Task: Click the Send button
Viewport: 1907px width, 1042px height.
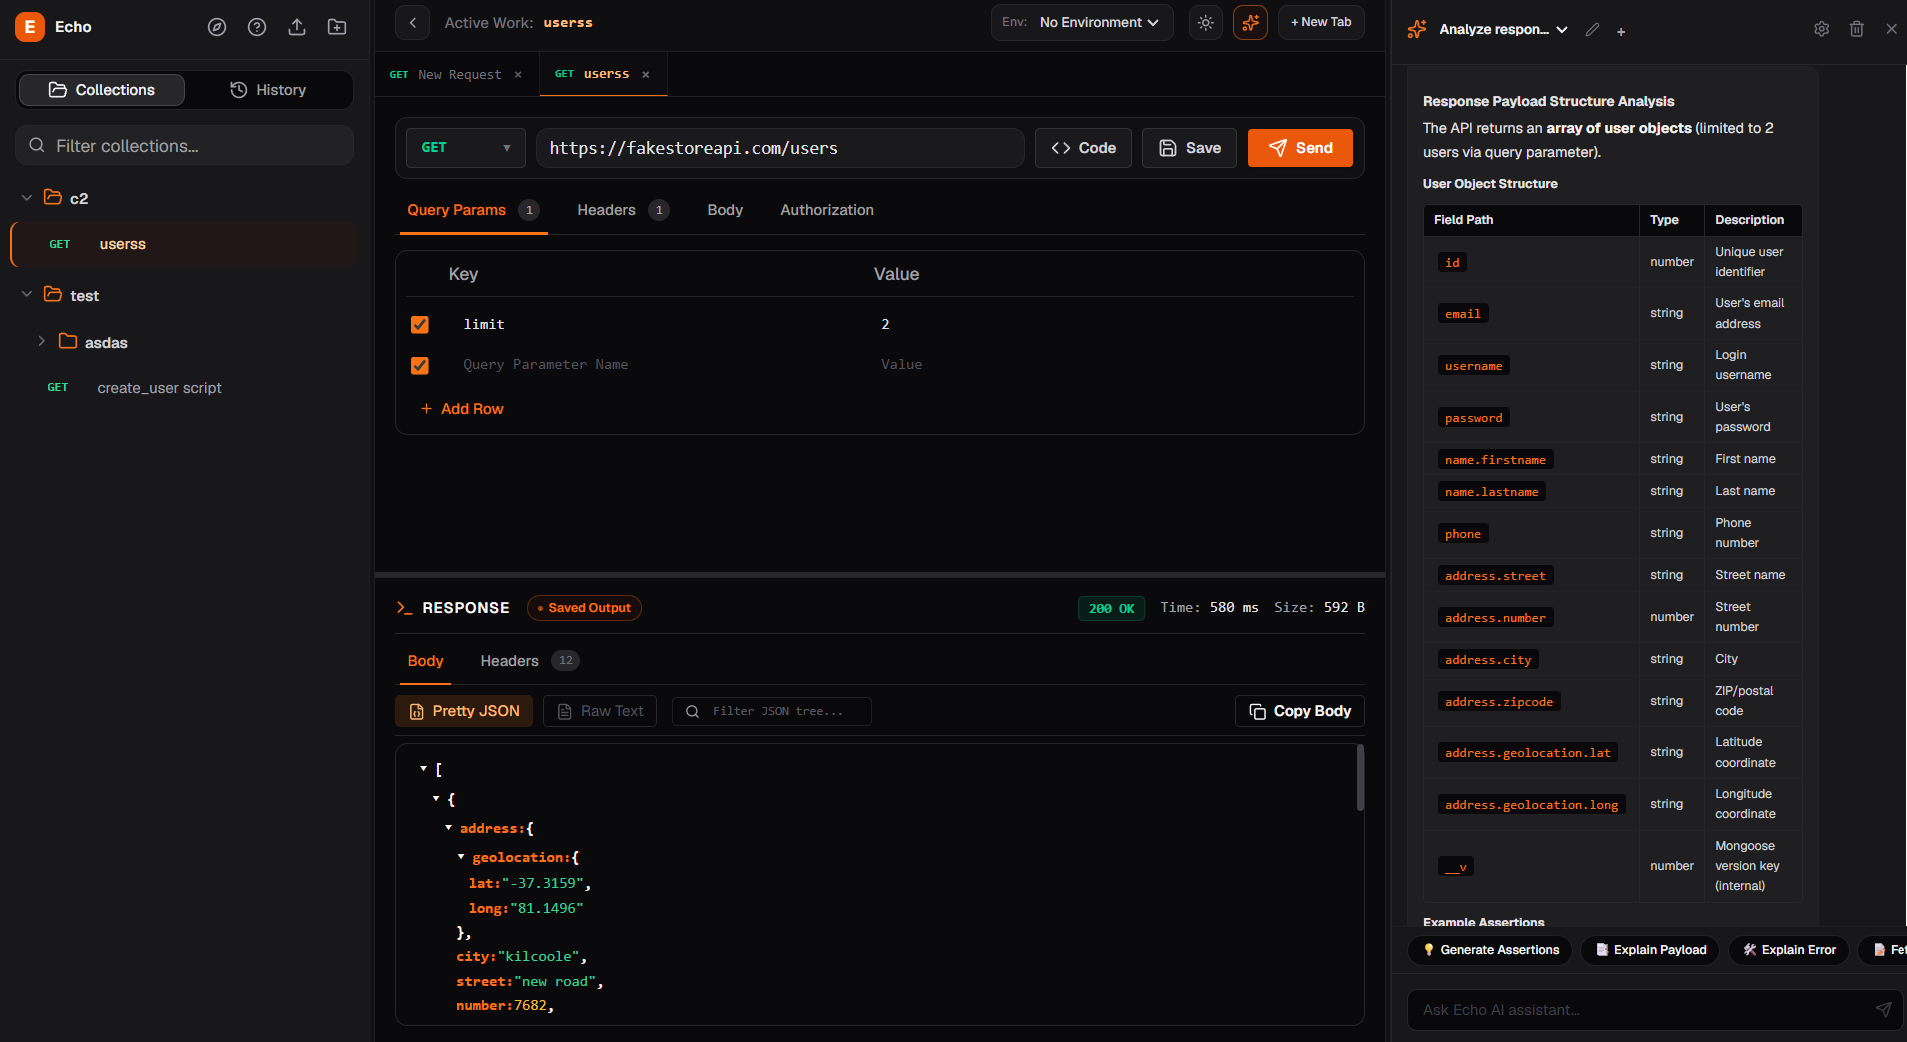Action: pos(1300,148)
